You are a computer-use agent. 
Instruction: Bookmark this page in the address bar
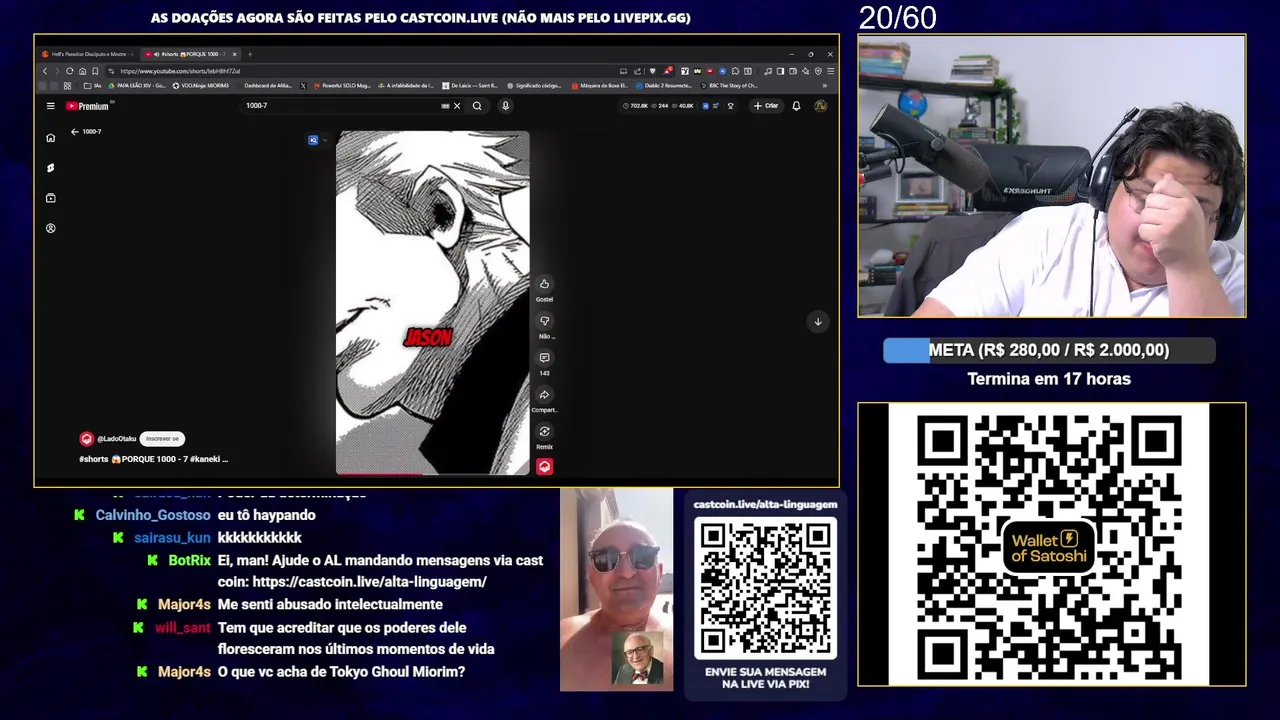coord(95,71)
